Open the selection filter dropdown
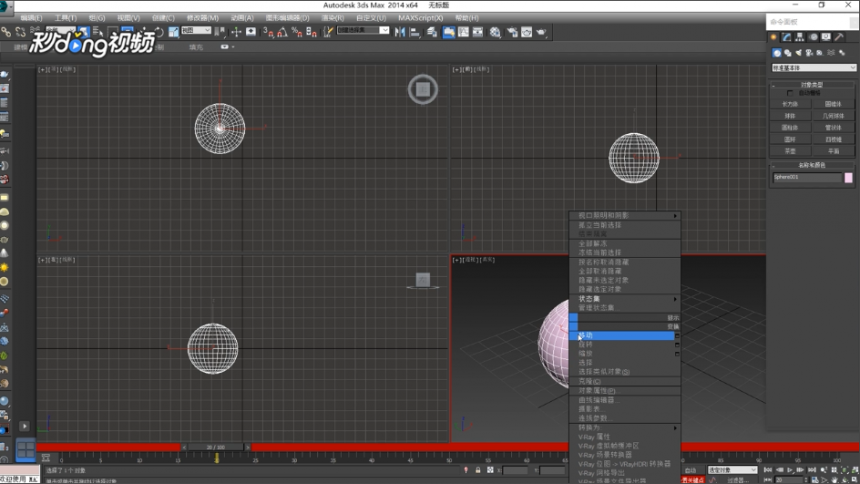The width and height of the screenshot is (860, 484). pyautogui.click(x=60, y=30)
